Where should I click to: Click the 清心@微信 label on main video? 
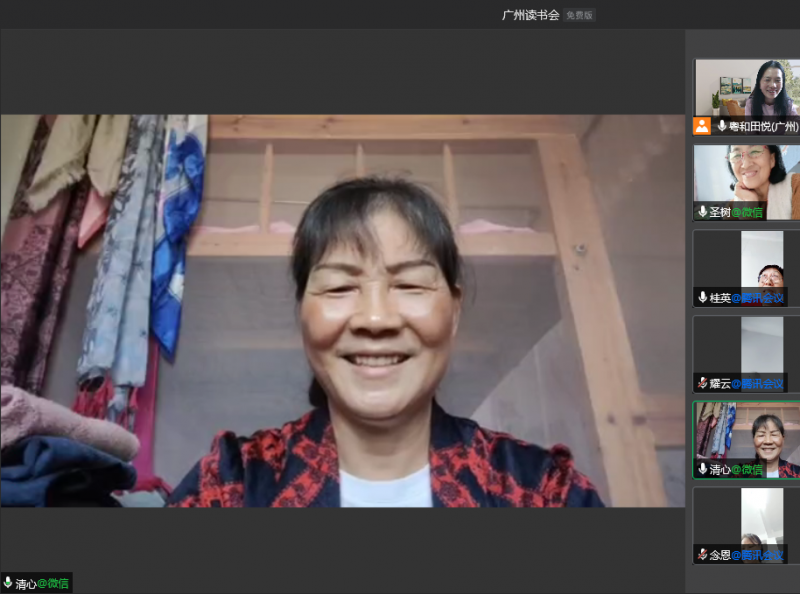42,583
